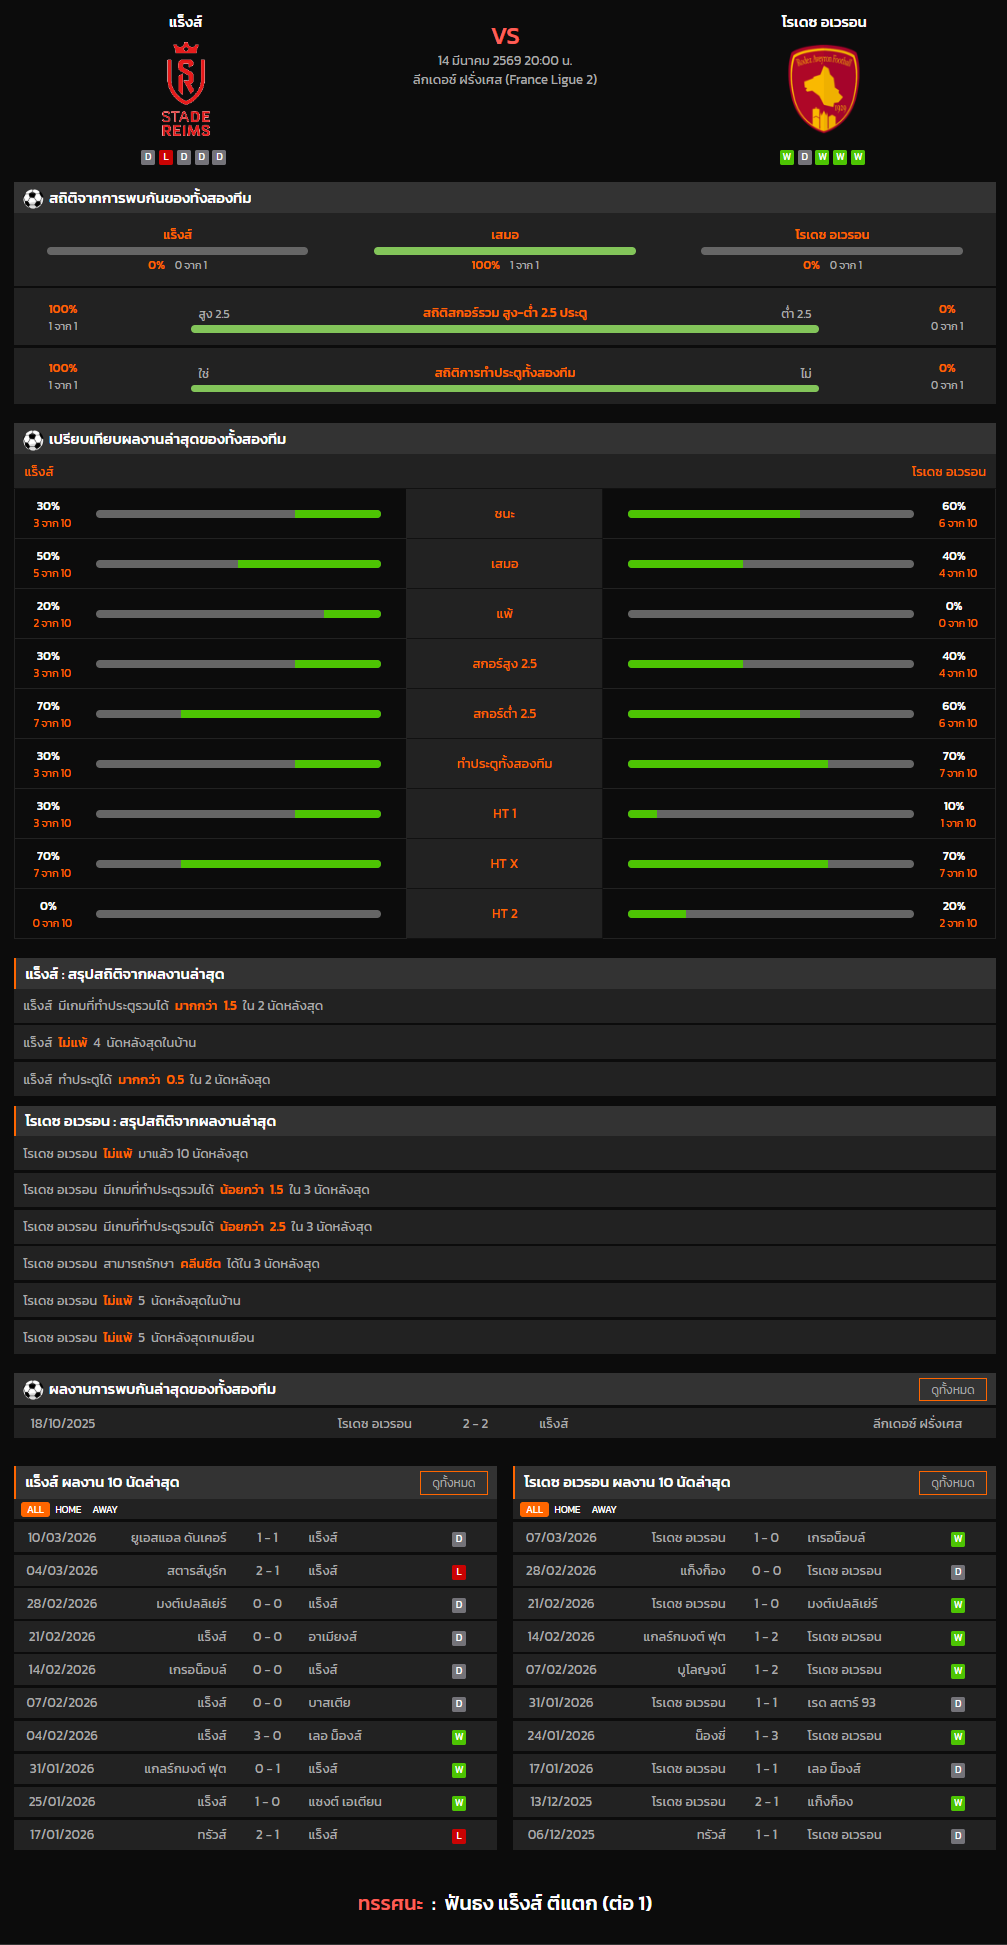This screenshot has height=1945, width=1007.
Task: Open view-all button for Reims last 10 matches
Action: point(453,1482)
